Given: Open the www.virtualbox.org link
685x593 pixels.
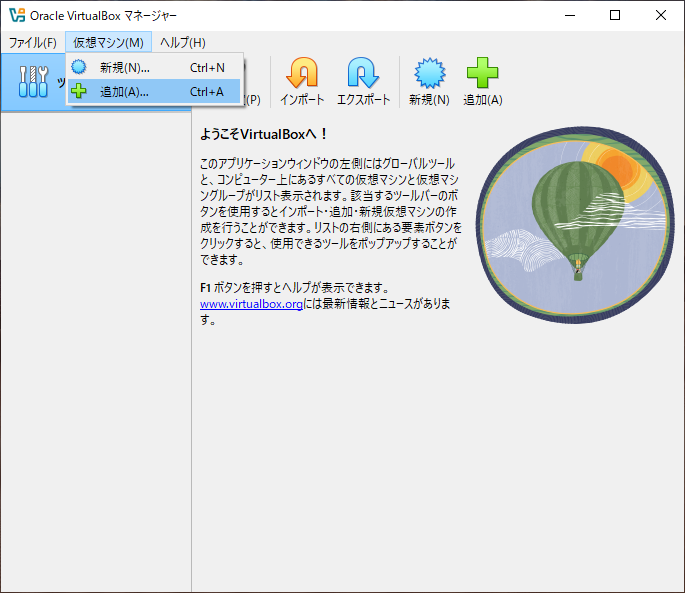Looking at the screenshot, I should [251, 304].
